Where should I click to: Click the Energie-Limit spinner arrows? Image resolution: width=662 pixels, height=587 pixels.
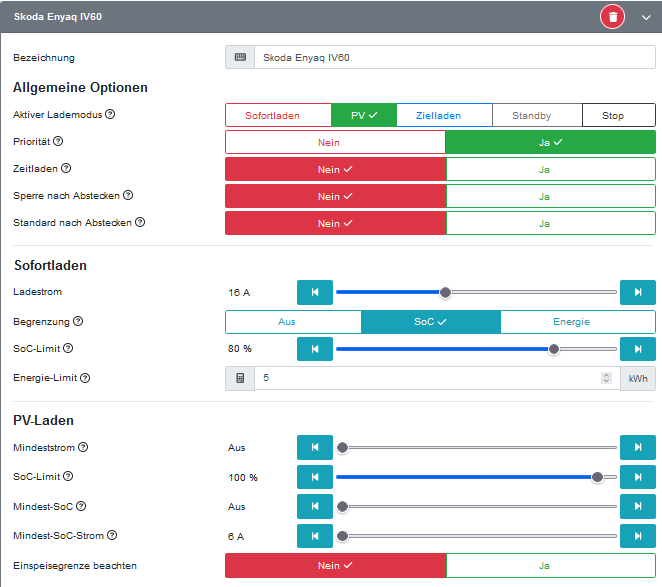(x=605, y=378)
